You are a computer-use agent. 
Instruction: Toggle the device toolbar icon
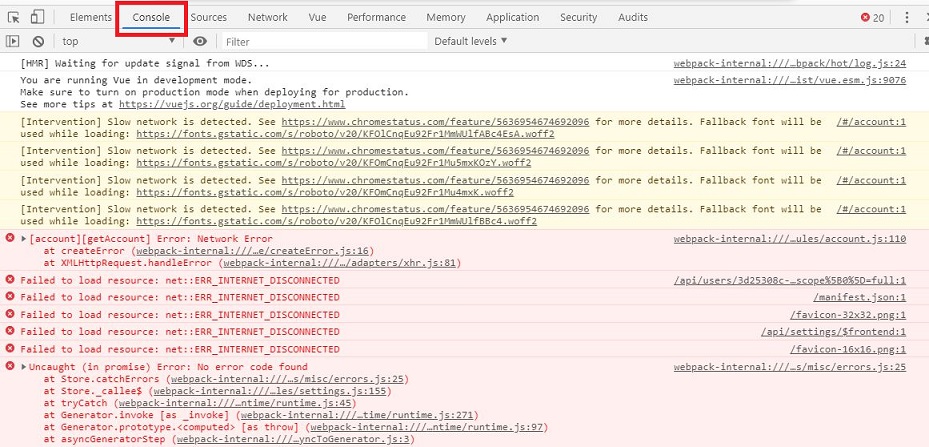(37, 17)
